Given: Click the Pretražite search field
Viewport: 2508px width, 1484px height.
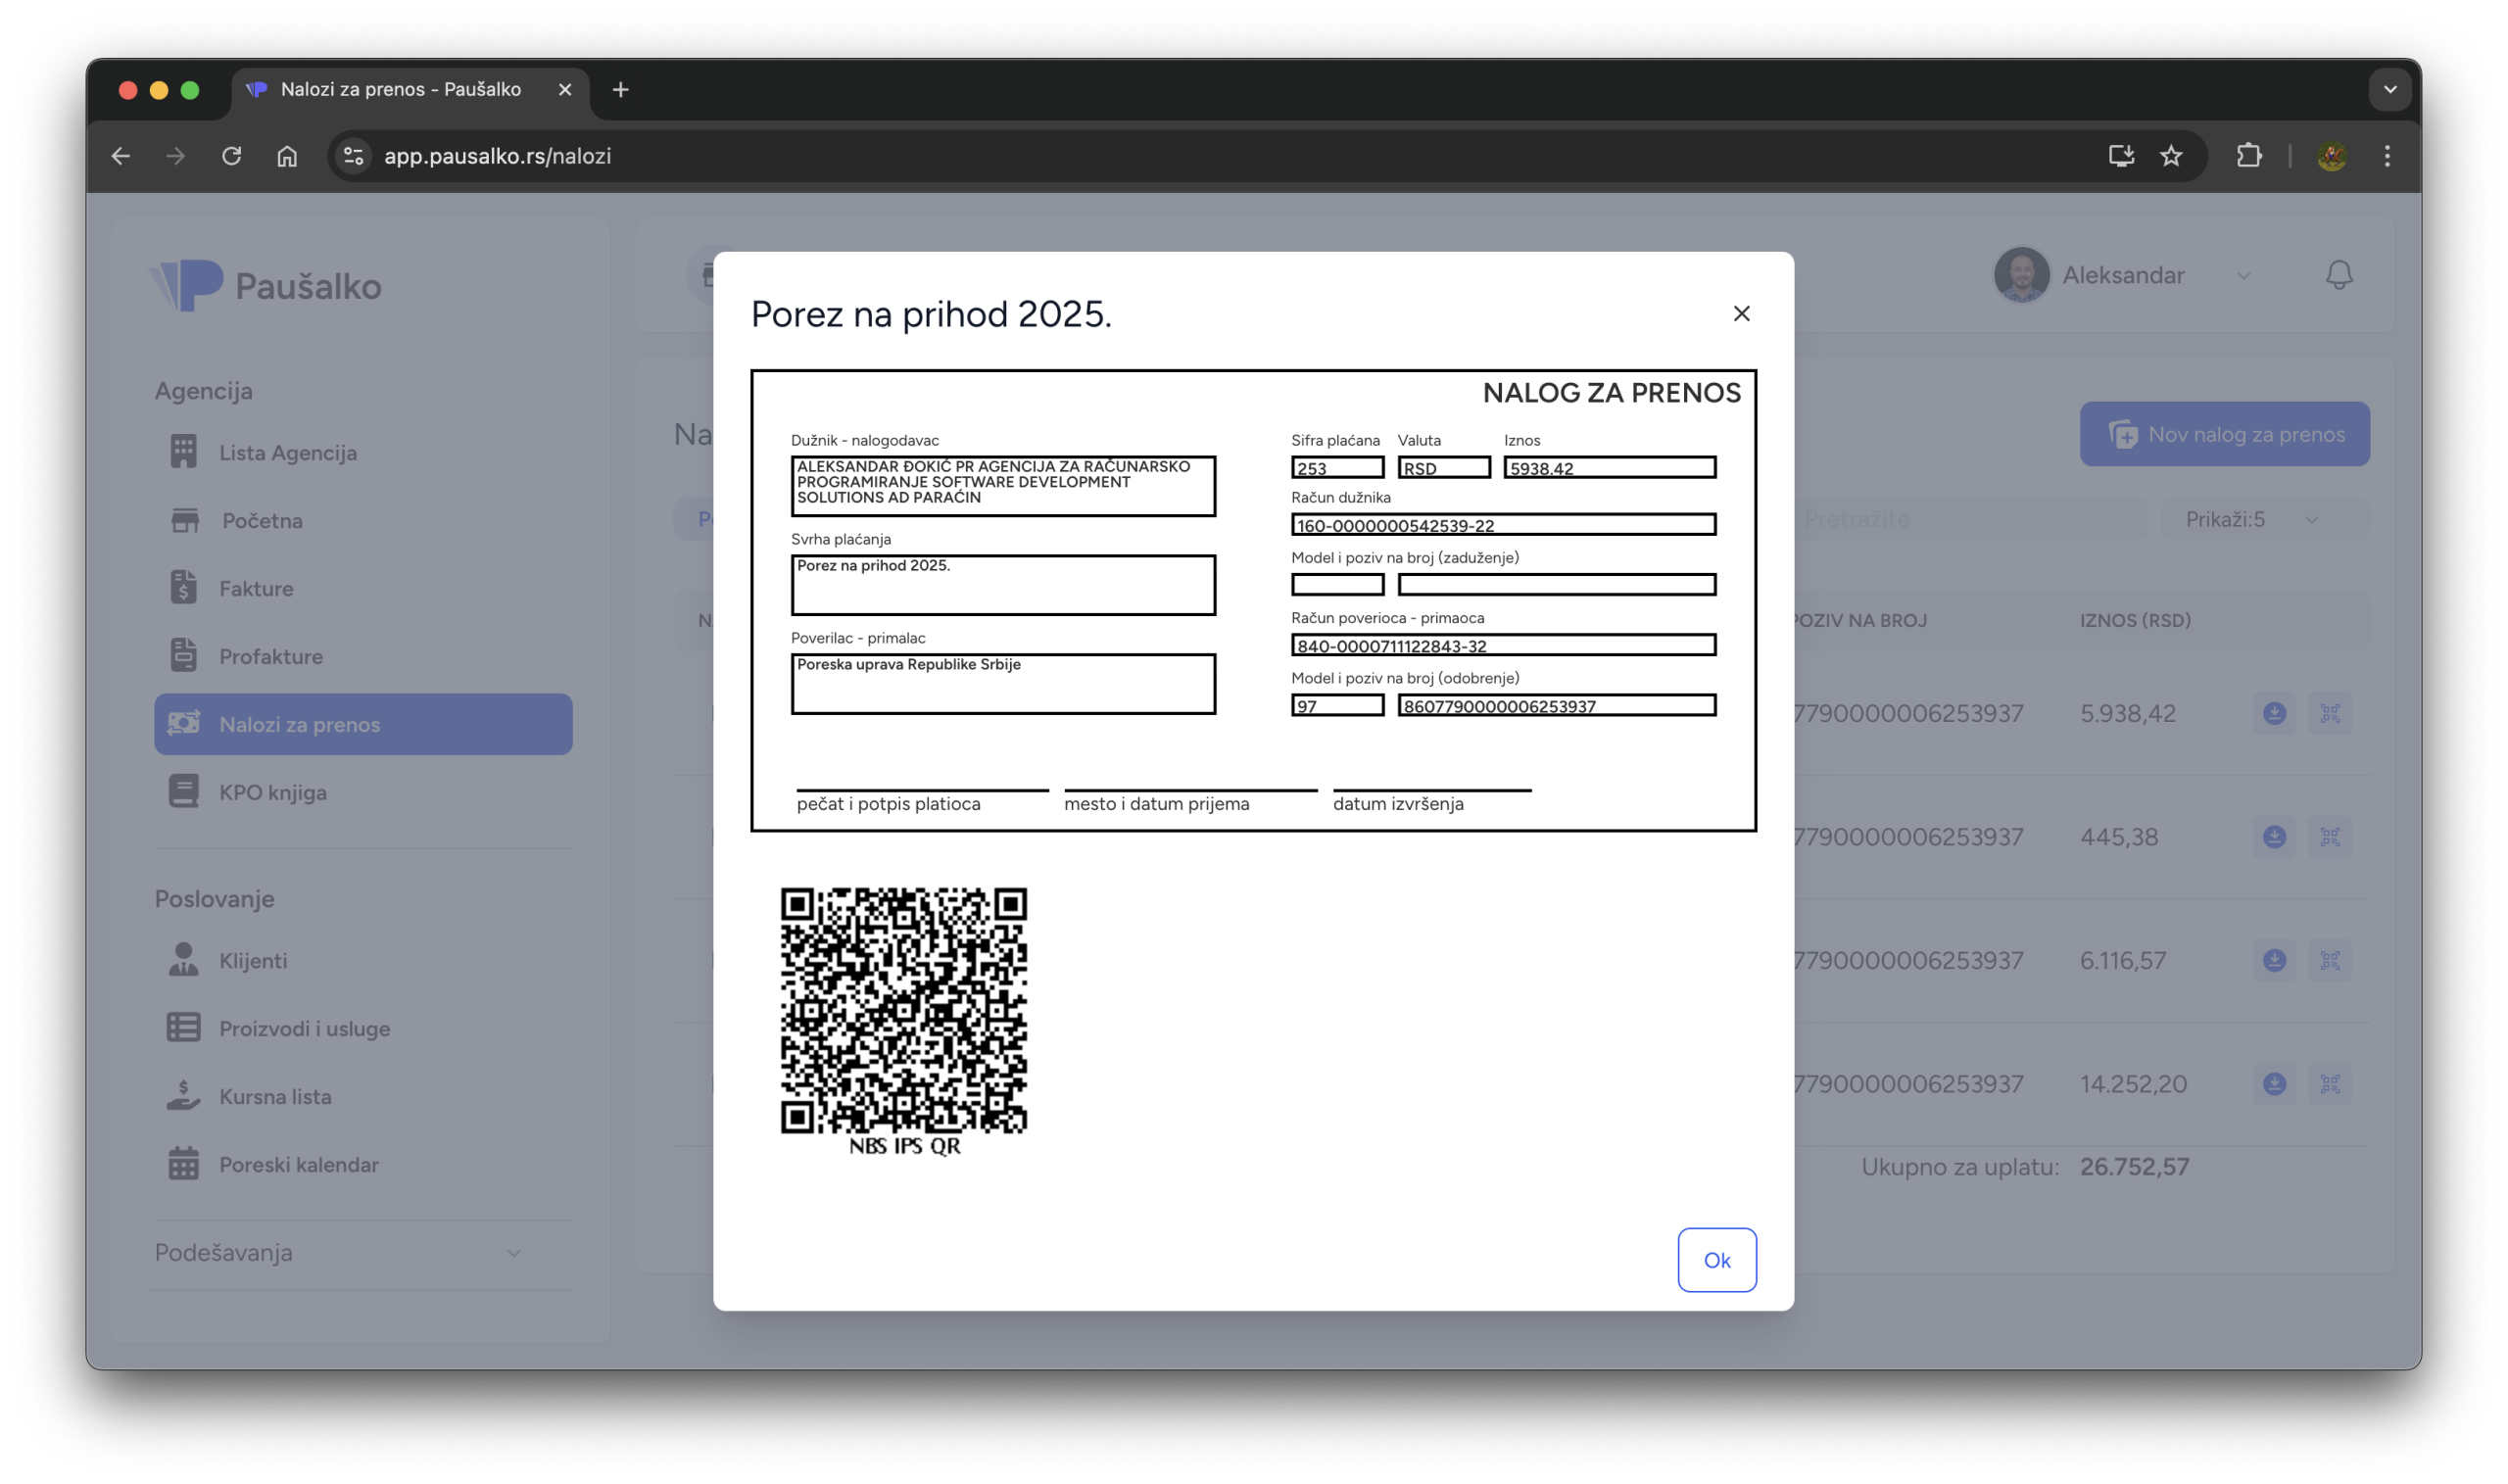Looking at the screenshot, I should [1960, 519].
